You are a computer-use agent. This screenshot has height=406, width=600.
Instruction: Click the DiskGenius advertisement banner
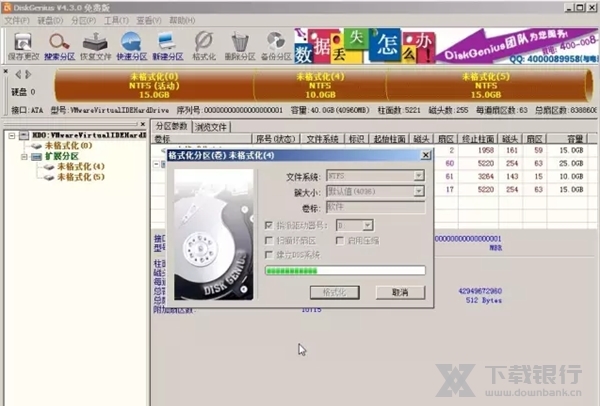coord(446,46)
